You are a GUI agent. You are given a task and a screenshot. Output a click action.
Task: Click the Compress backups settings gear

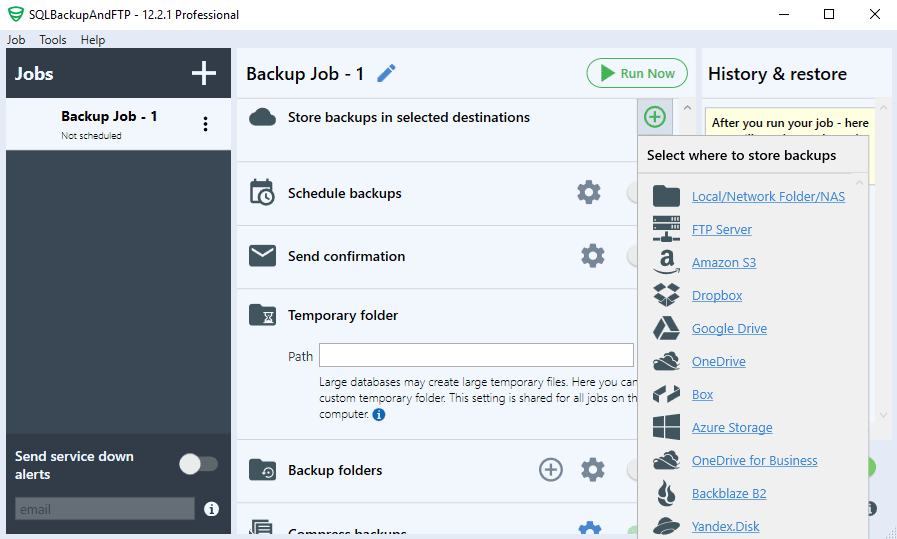click(589, 528)
